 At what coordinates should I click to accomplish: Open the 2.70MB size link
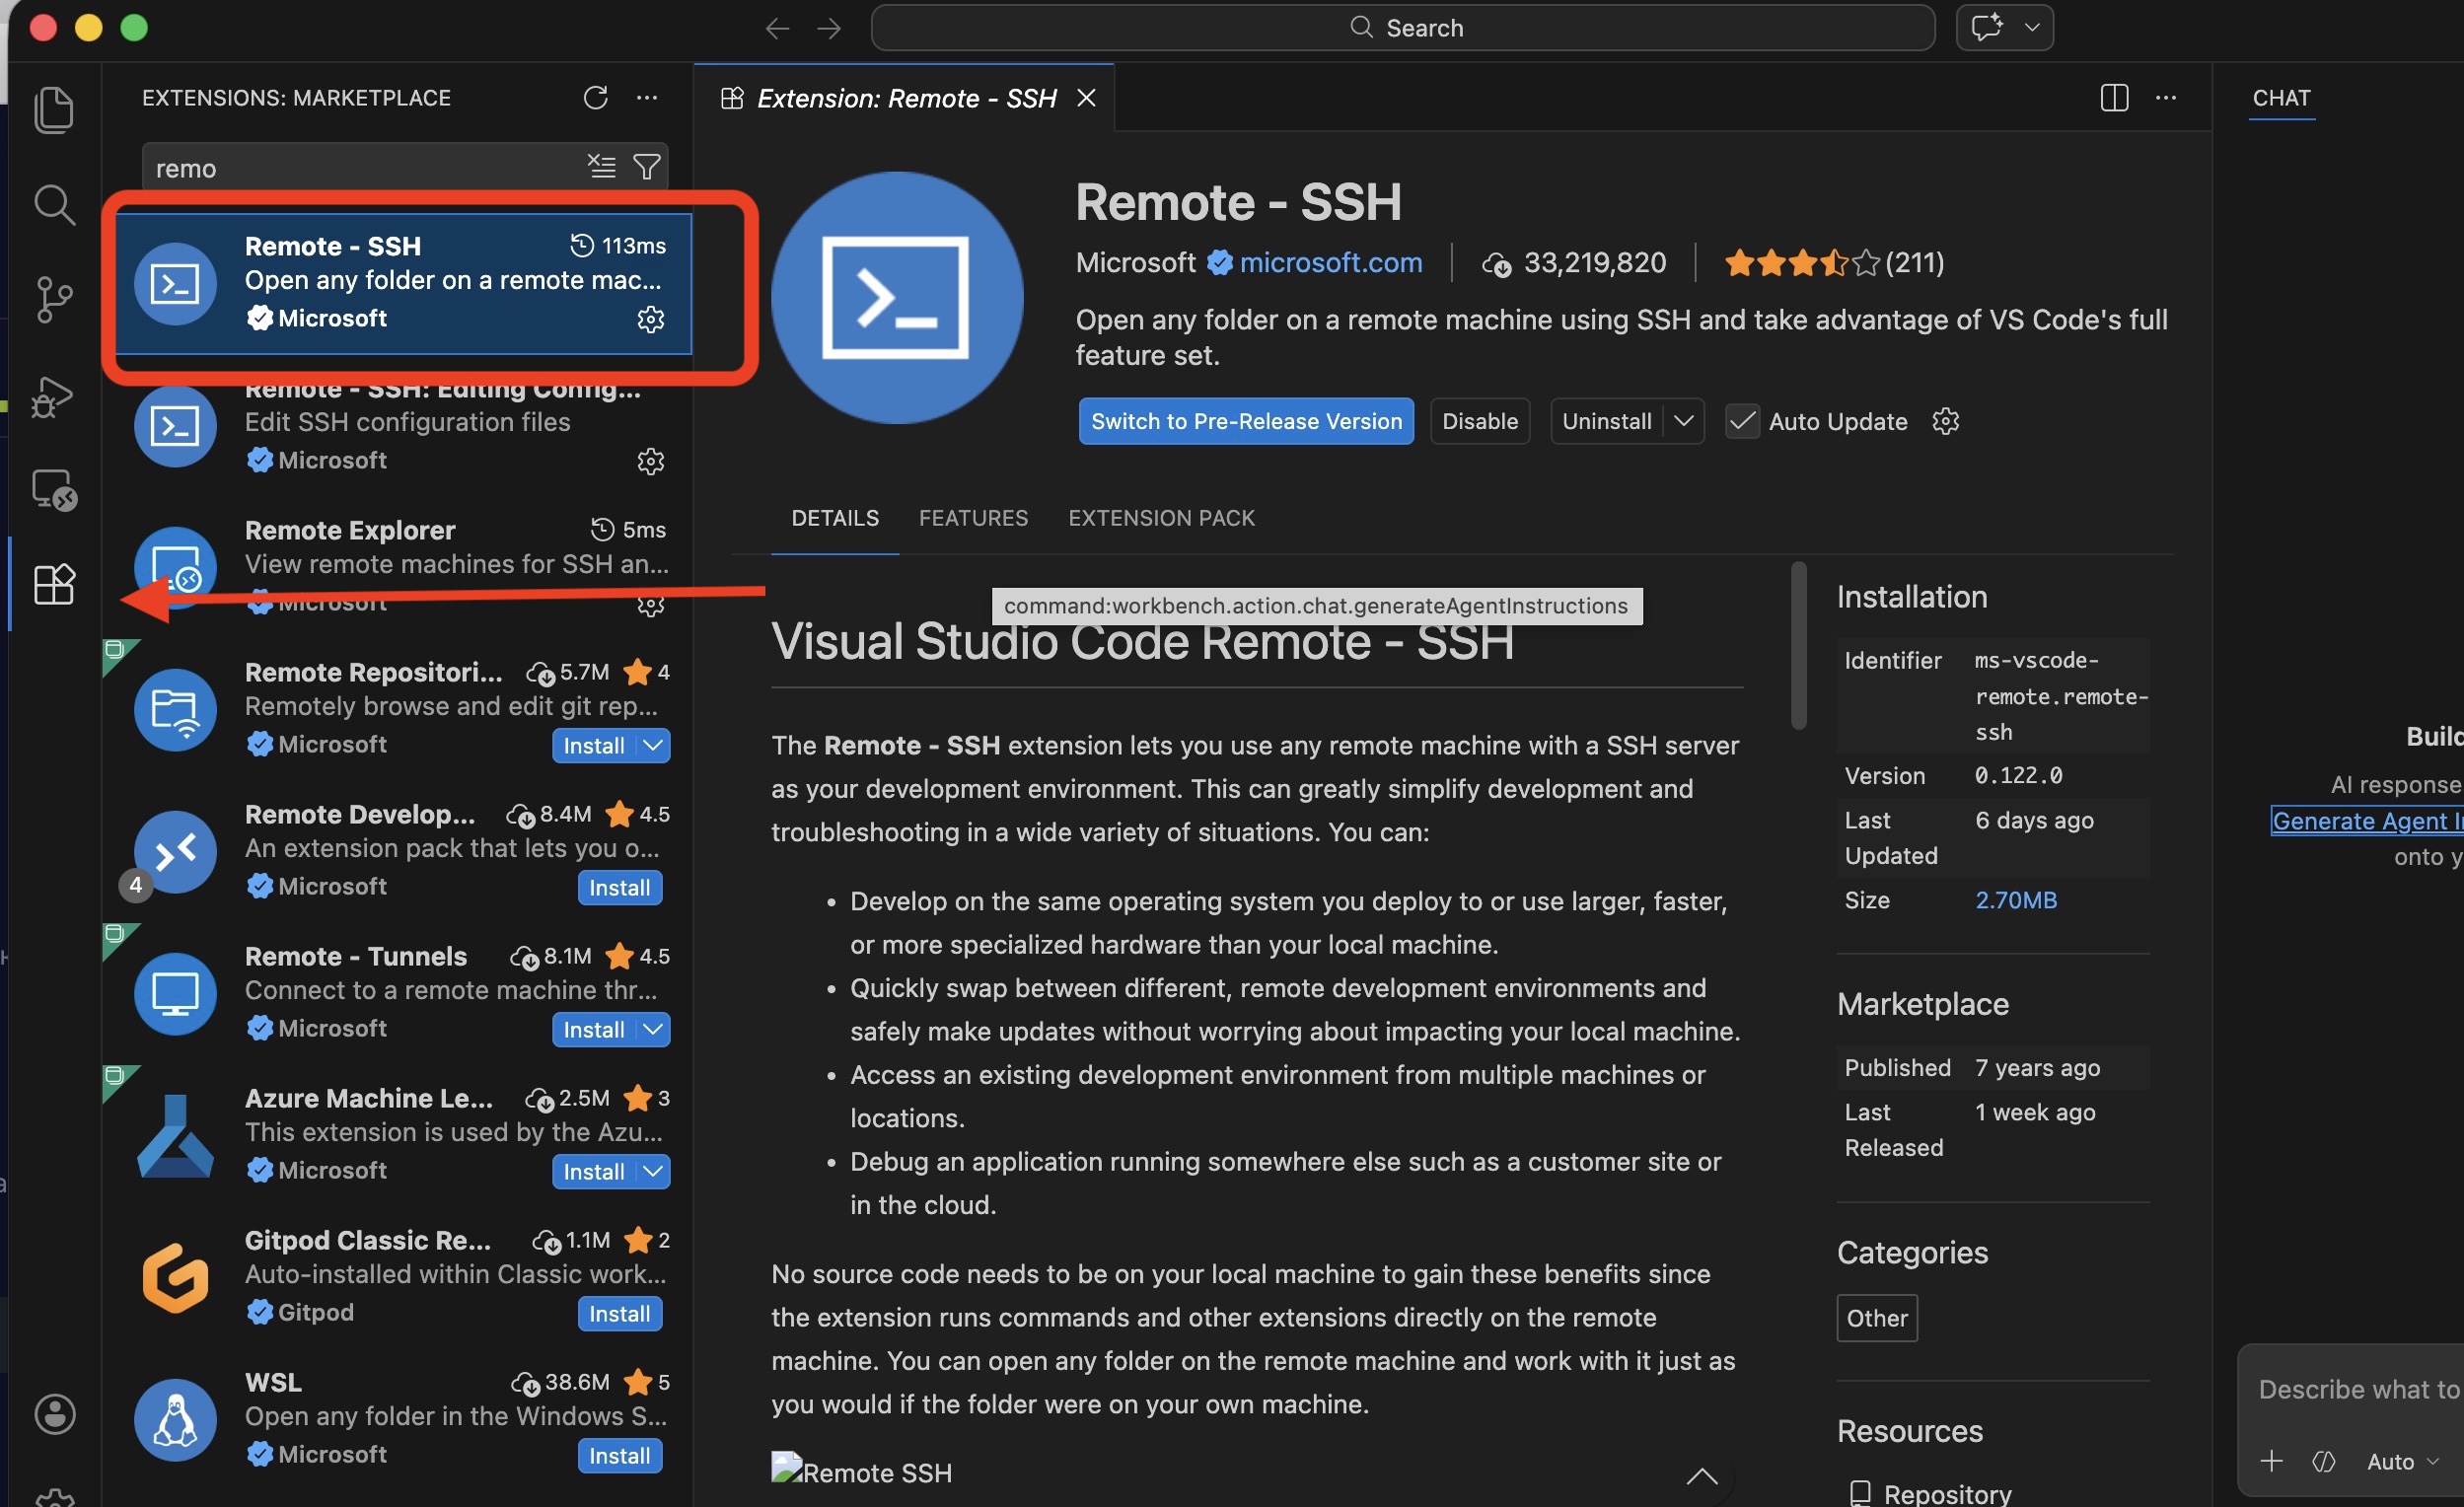click(x=2016, y=900)
